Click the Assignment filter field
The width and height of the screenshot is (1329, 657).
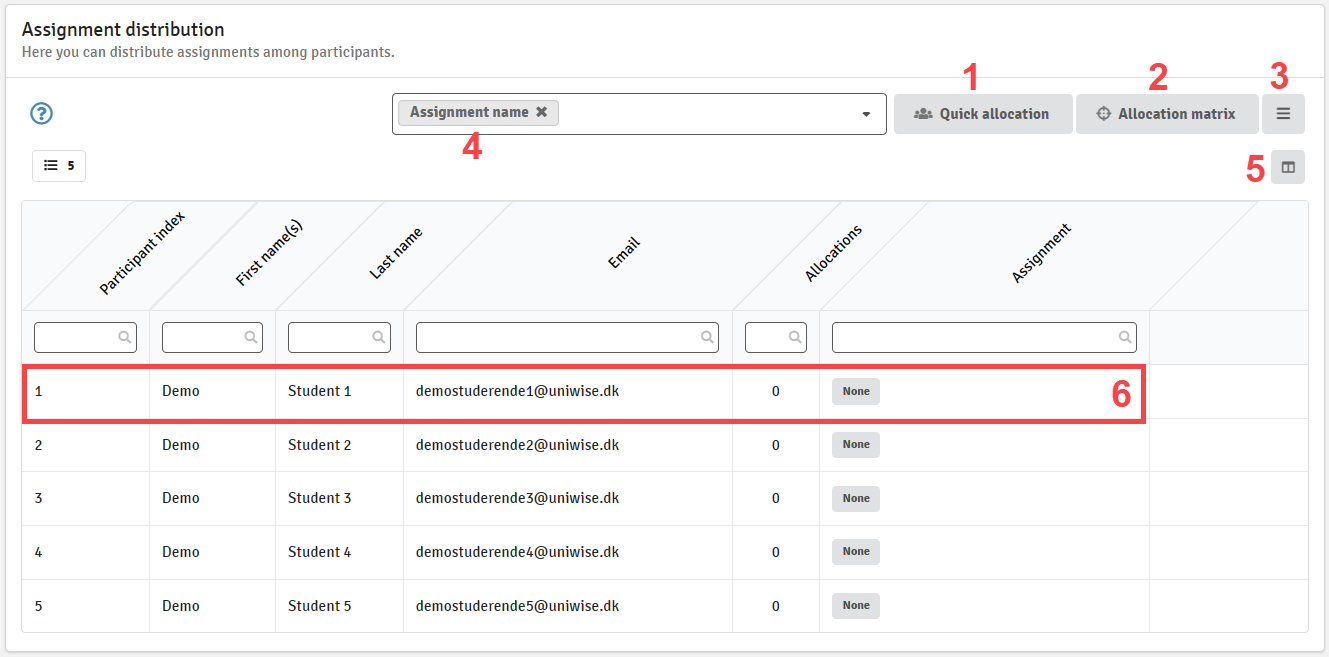984,337
